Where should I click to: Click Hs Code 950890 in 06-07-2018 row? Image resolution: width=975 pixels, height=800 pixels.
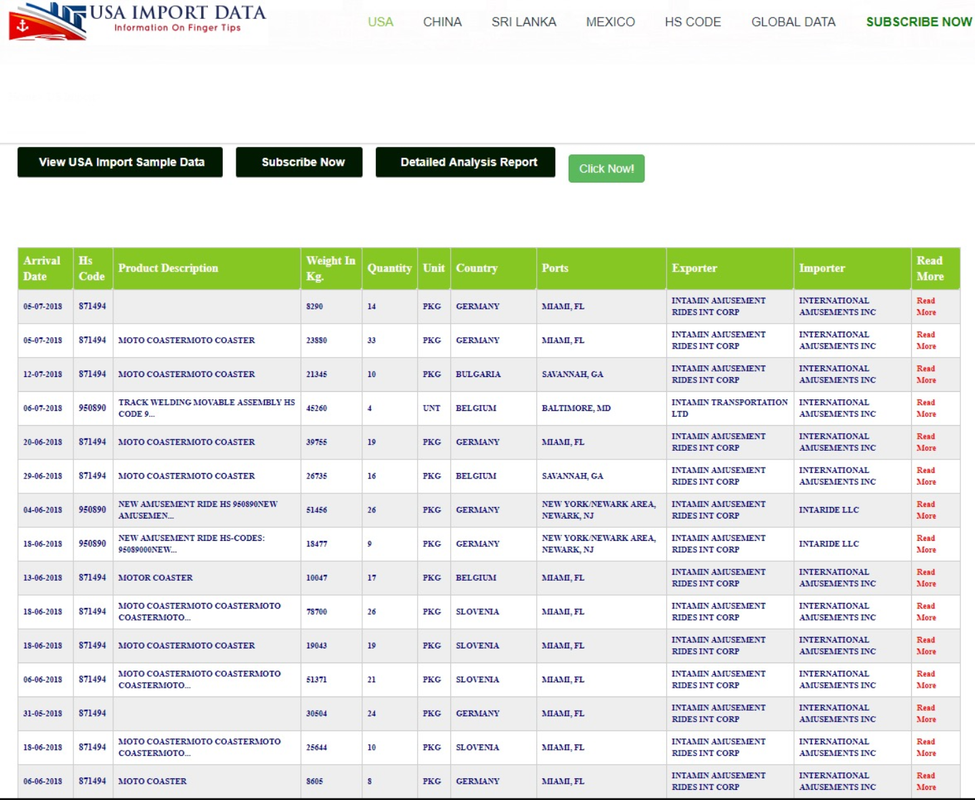pos(92,408)
